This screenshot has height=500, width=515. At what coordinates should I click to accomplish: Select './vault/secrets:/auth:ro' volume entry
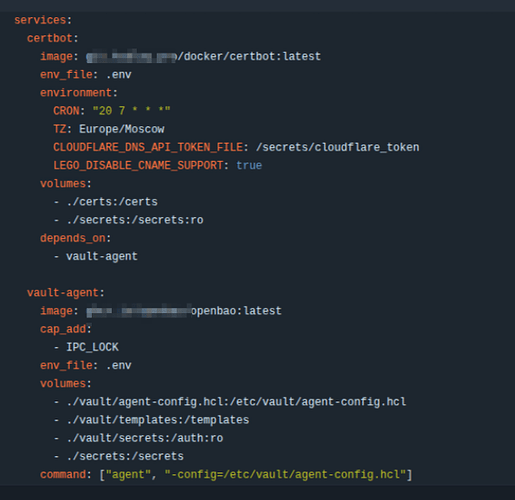[x=145, y=438]
